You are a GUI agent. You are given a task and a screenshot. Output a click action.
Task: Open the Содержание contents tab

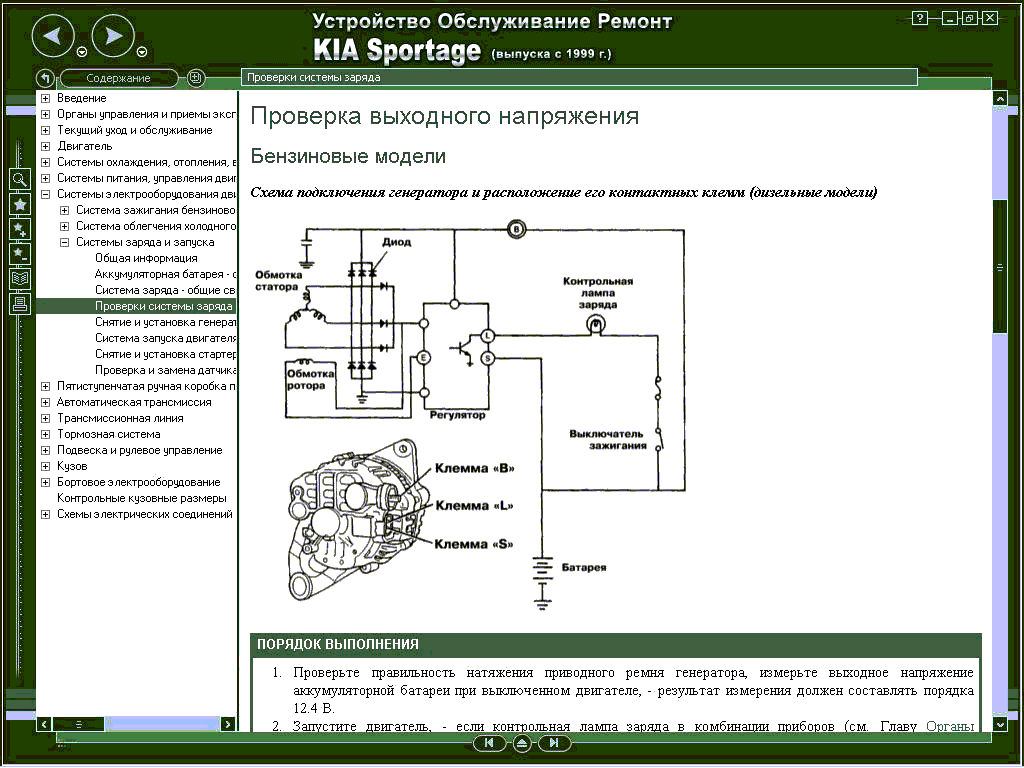coord(118,78)
